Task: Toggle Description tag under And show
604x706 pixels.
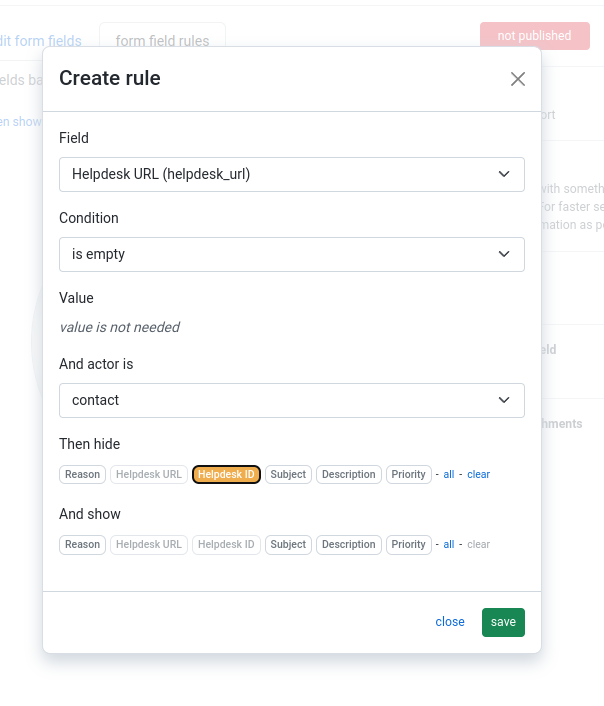Action: [349, 545]
